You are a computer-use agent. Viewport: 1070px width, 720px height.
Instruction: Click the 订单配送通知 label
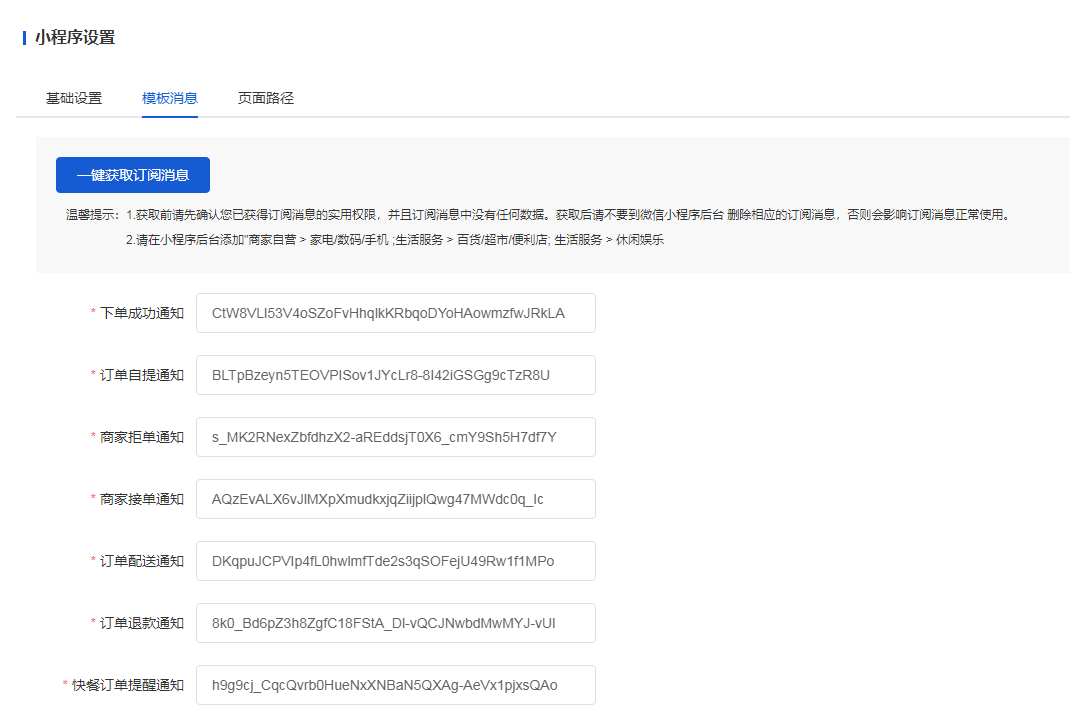pos(142,562)
